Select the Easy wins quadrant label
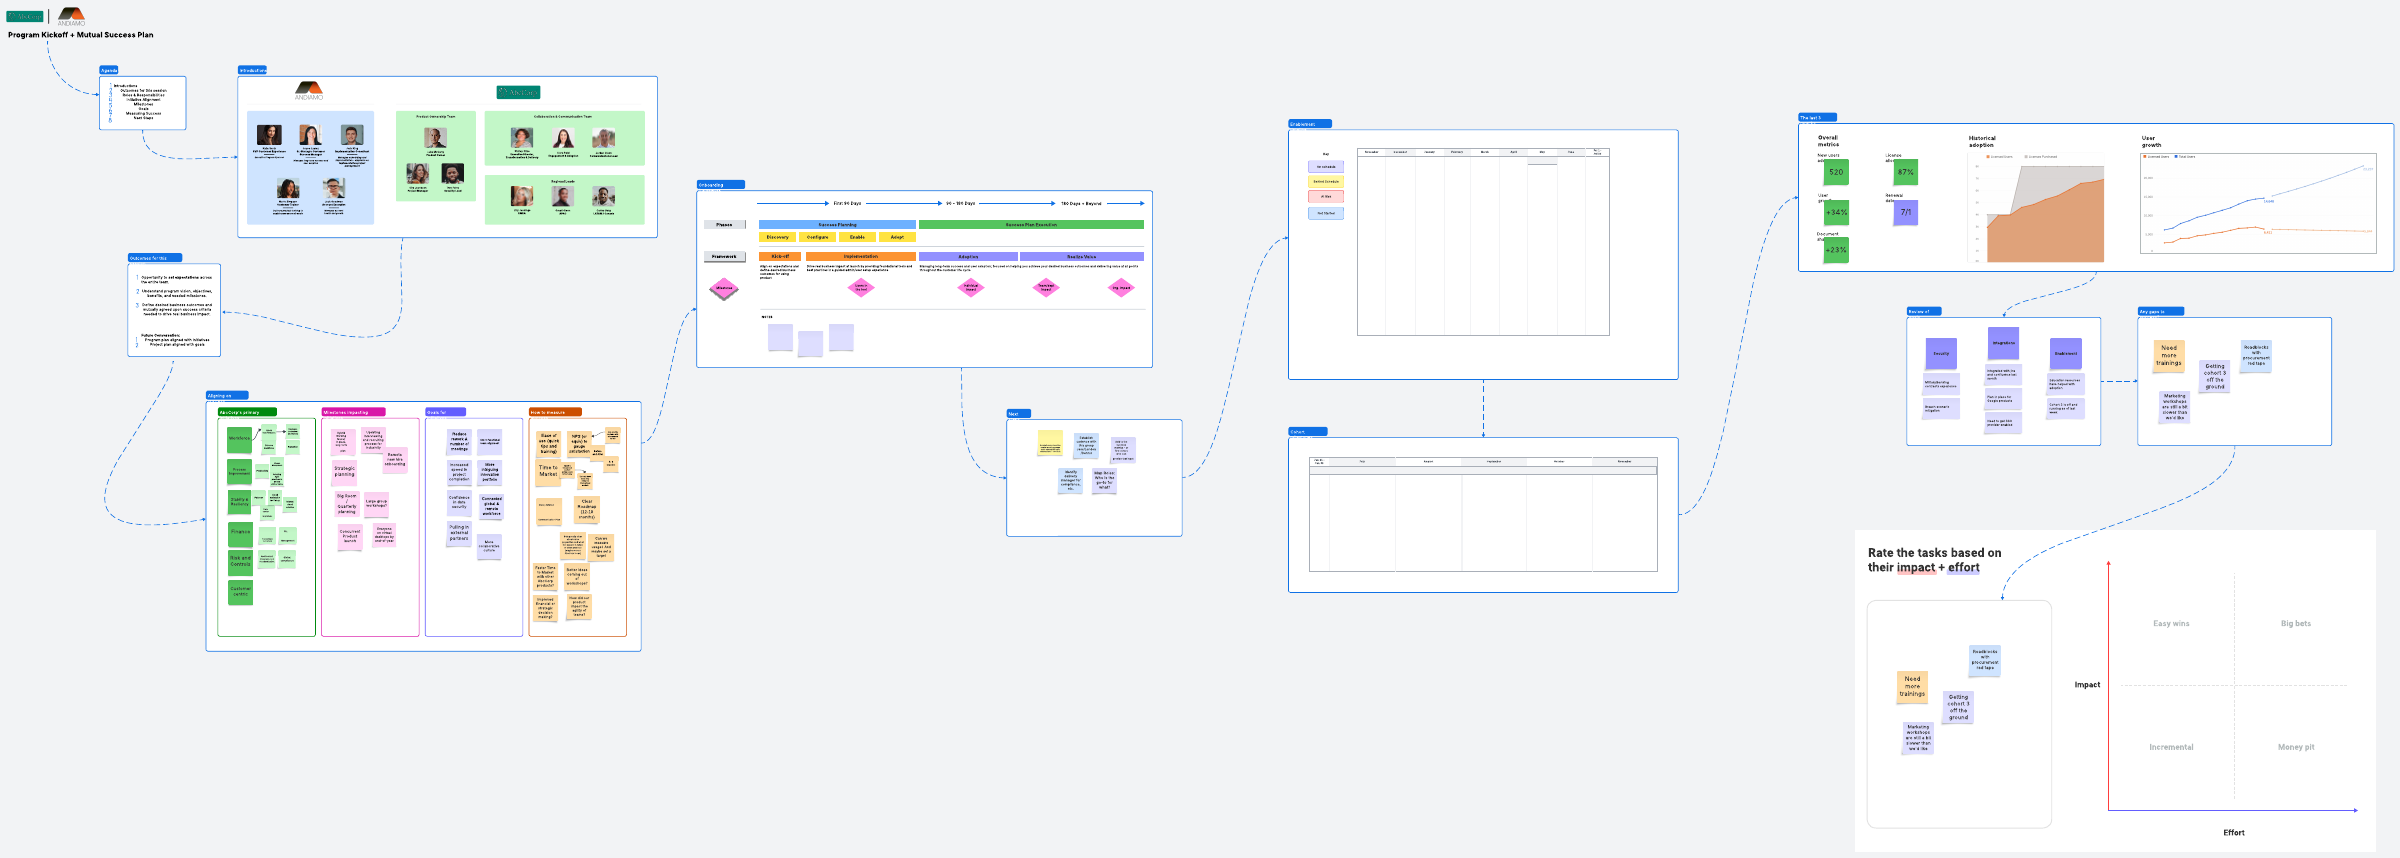Screen dimensions: 2400x858 click(2171, 624)
